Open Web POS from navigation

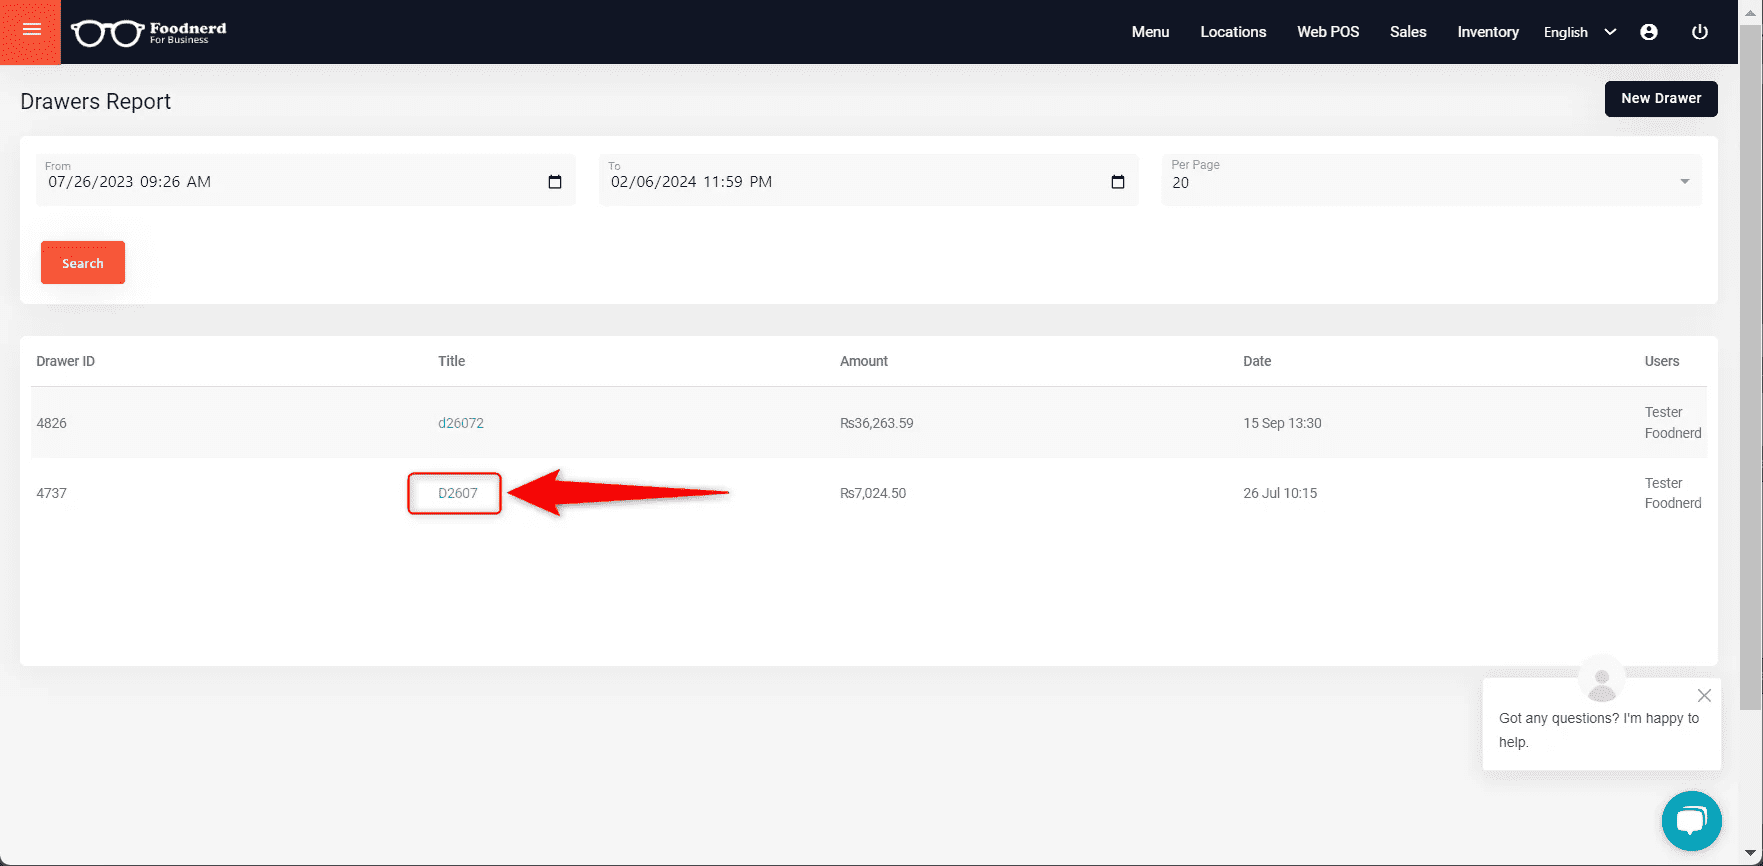coord(1328,32)
